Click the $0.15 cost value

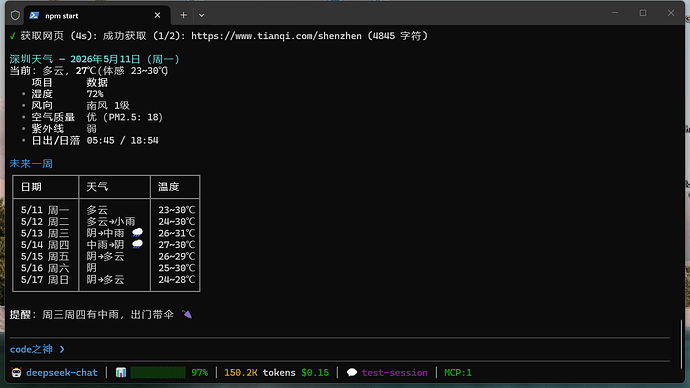315,373
